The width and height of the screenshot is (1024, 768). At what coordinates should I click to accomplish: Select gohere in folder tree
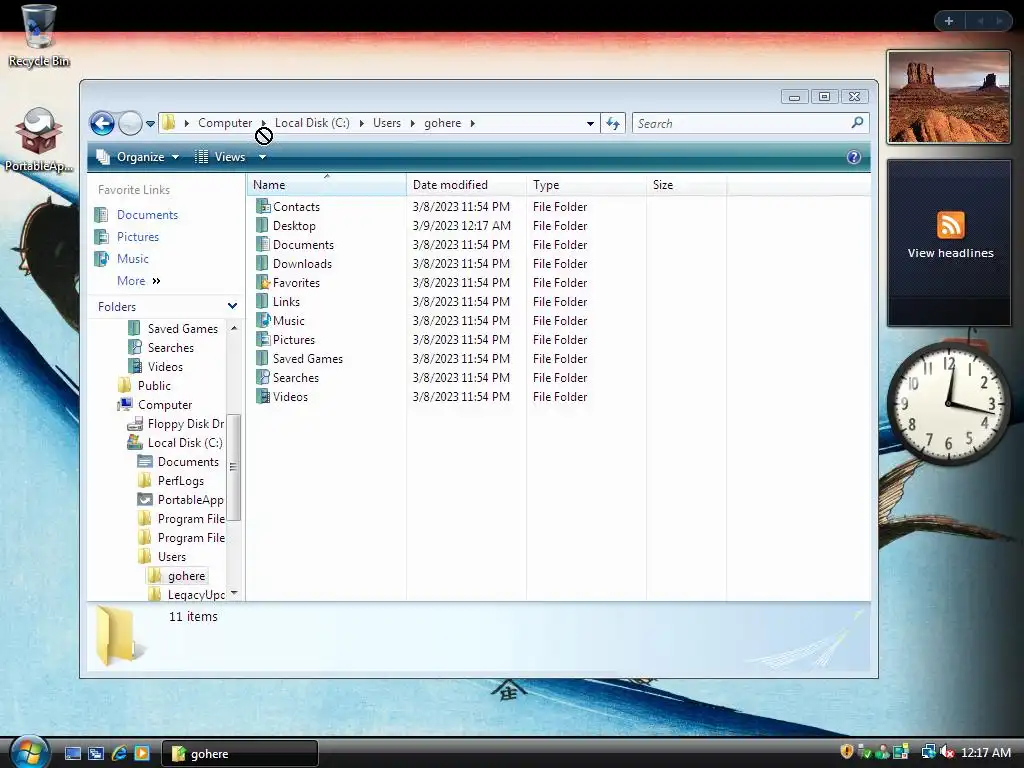177,575
